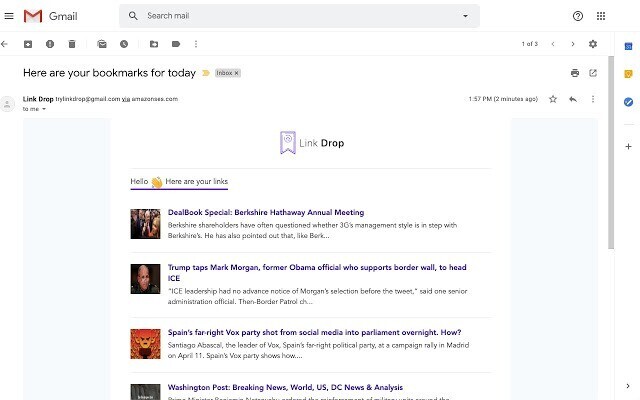Expand search options dropdown arrow
Viewport: 640px width, 400px height.
click(x=465, y=16)
